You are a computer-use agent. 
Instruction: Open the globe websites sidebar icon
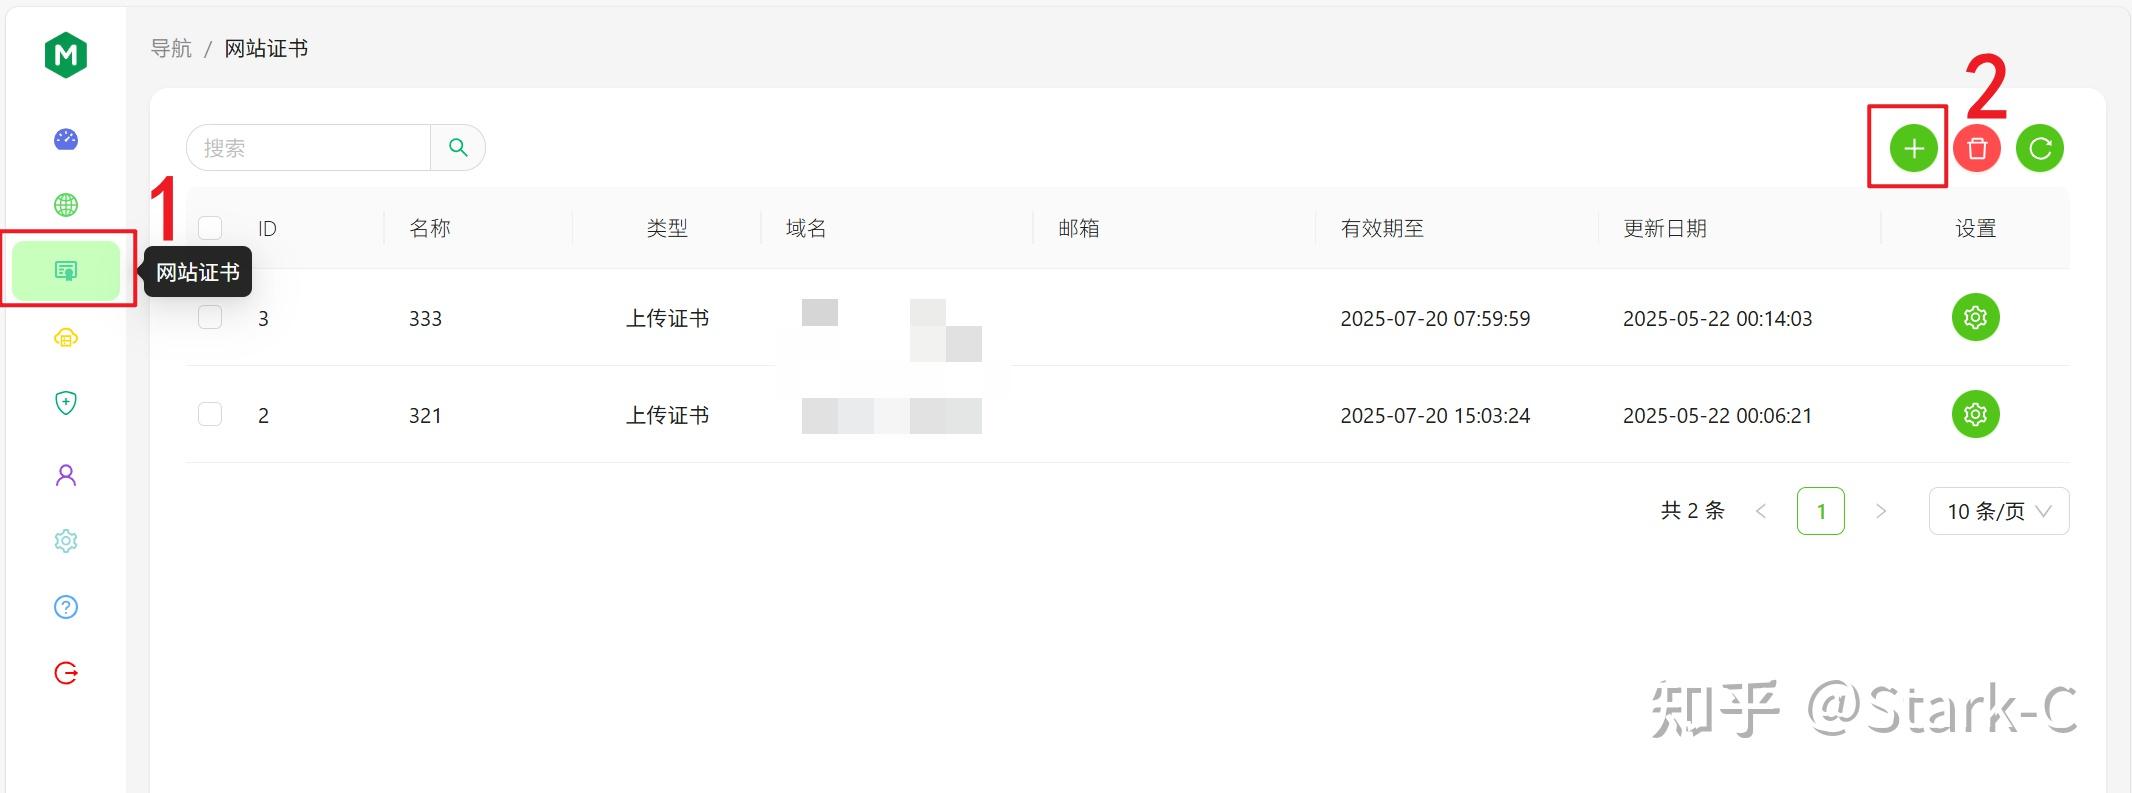coord(66,205)
